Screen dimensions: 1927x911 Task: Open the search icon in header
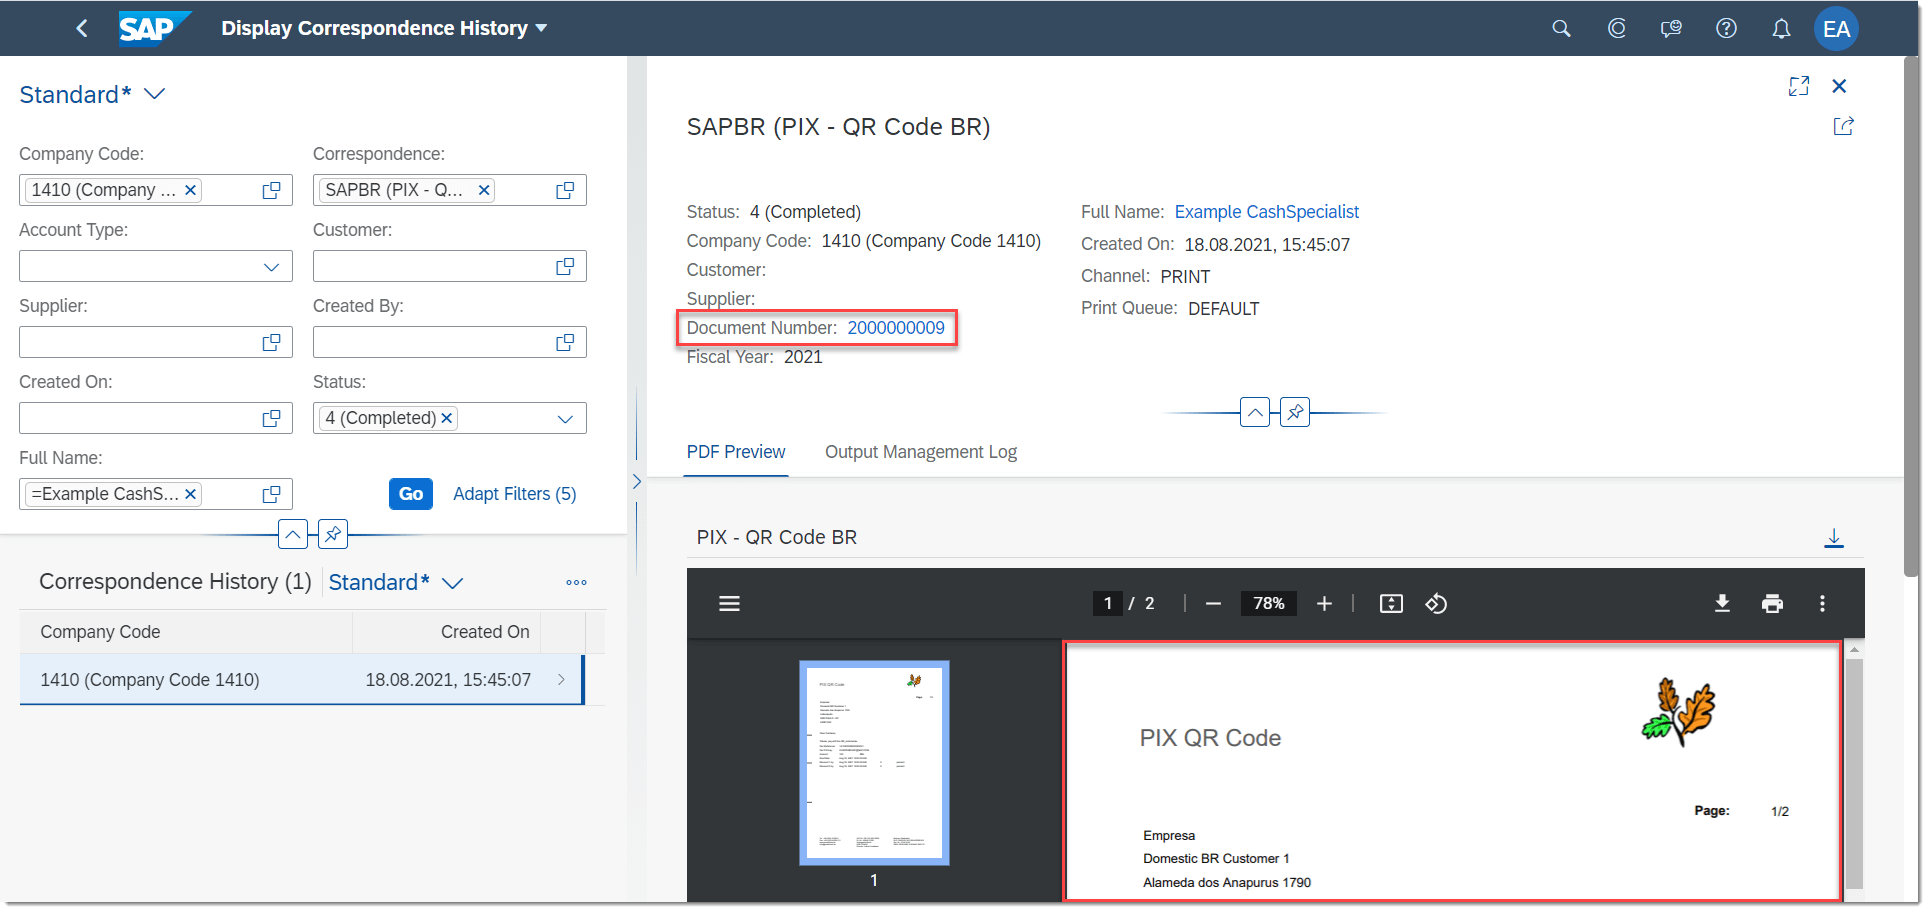pos(1561,28)
